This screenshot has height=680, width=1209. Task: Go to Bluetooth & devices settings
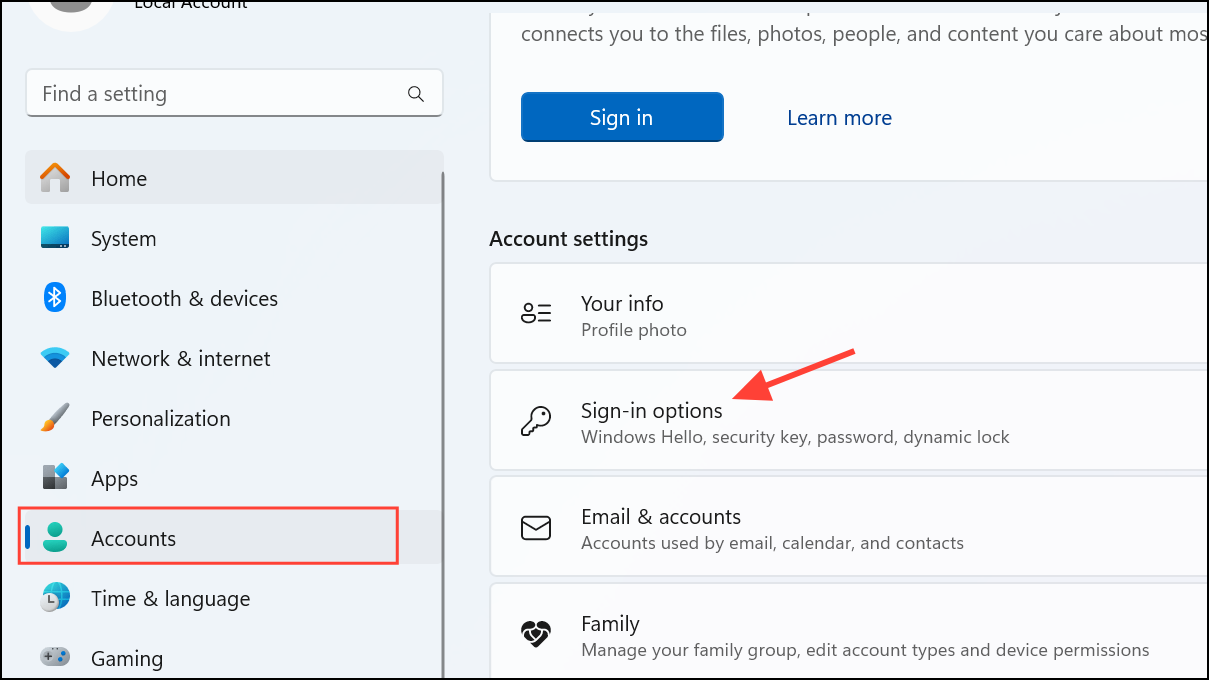tap(184, 298)
